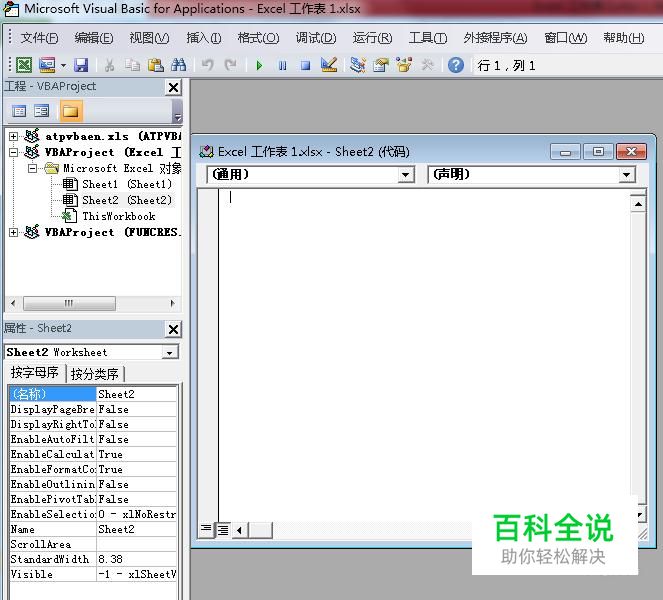663x600 pixels.
Task: Open VBA Help question mark icon
Action: coord(456,66)
